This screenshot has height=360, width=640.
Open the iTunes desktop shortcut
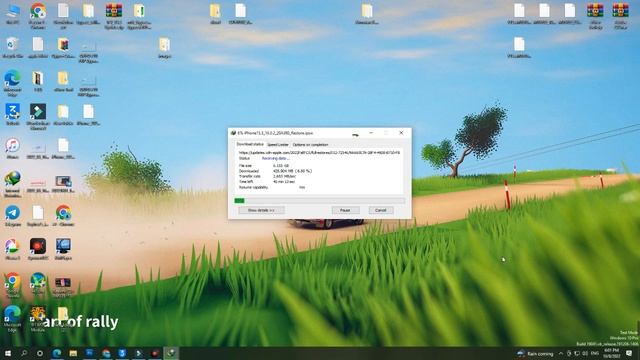13,149
